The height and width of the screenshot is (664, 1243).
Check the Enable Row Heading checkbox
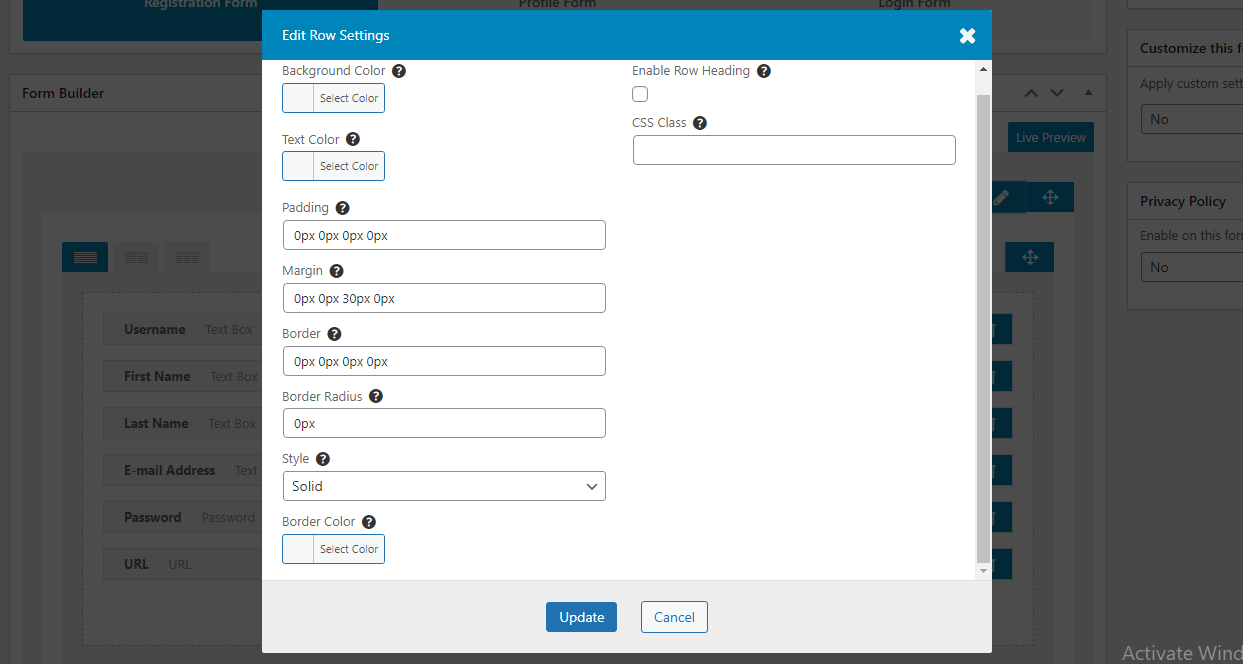(640, 94)
